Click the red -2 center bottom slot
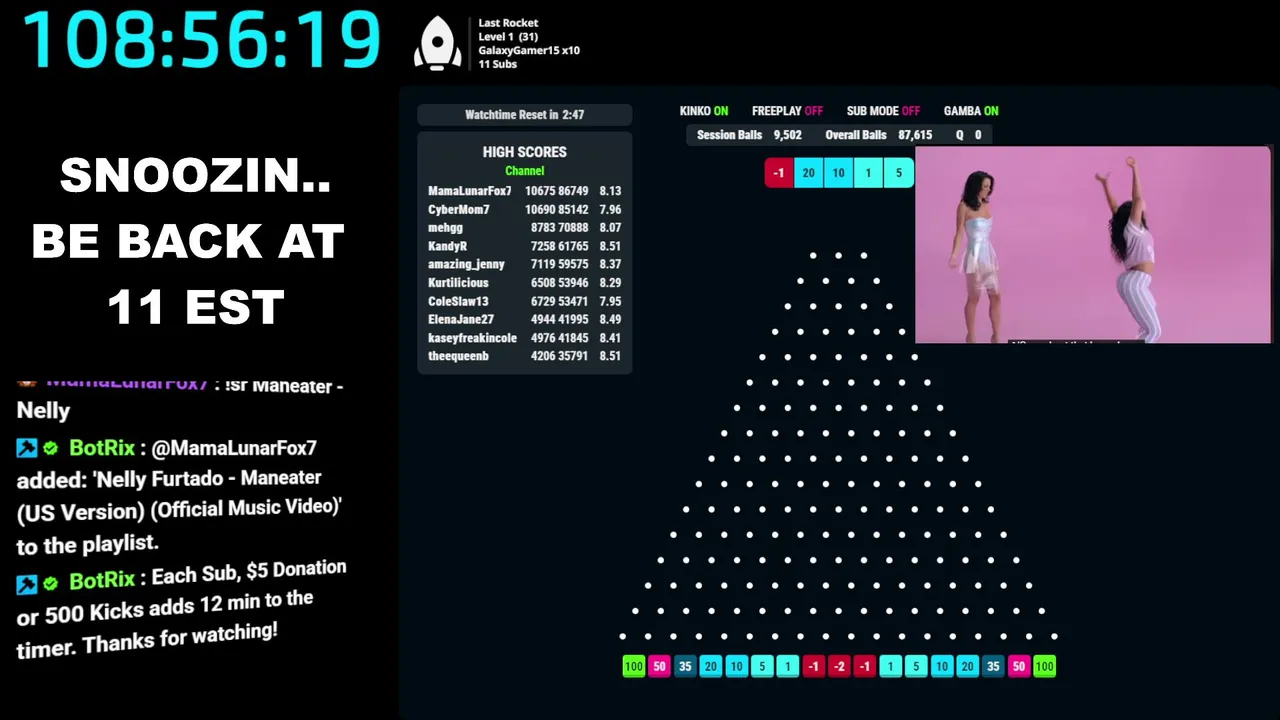 pyautogui.click(x=839, y=666)
